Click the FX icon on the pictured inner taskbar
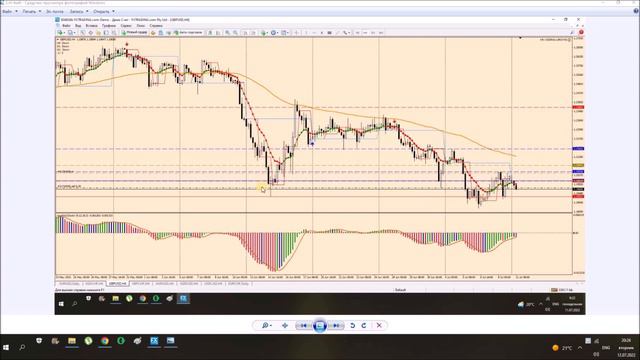Viewport: 640px width, 360px height. point(183,298)
